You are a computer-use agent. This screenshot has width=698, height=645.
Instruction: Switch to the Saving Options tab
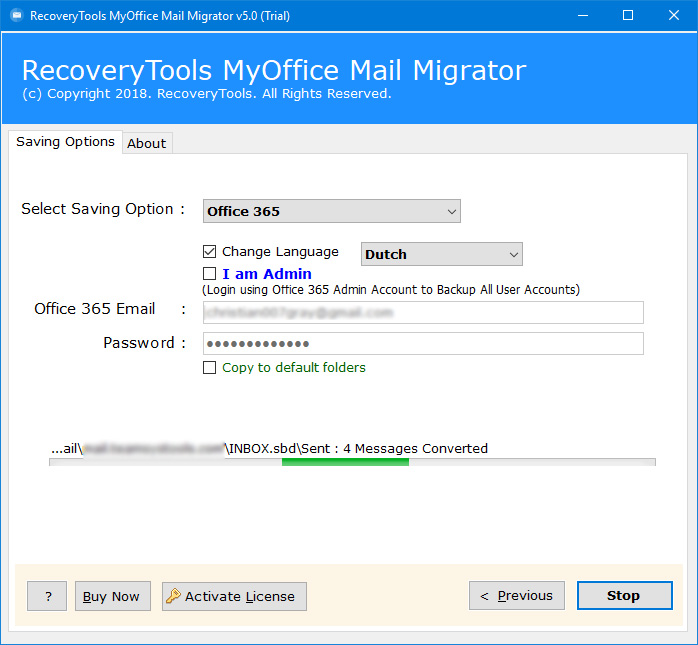[x=65, y=142]
